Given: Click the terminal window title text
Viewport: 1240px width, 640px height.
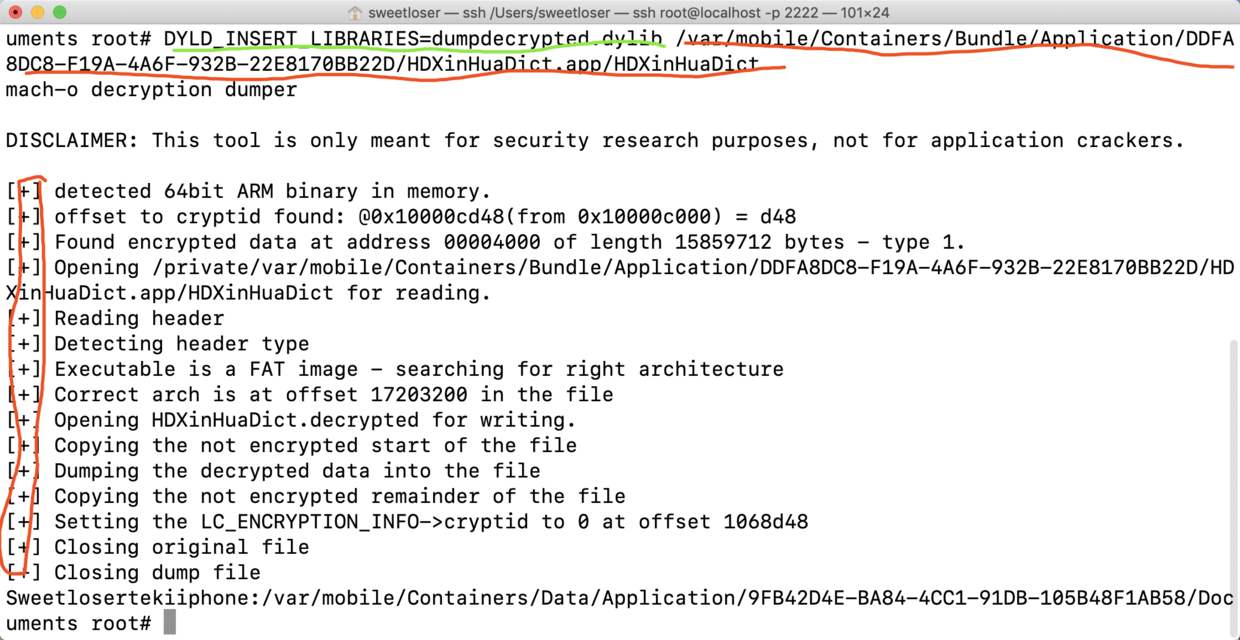Looking at the screenshot, I should coord(628,13).
